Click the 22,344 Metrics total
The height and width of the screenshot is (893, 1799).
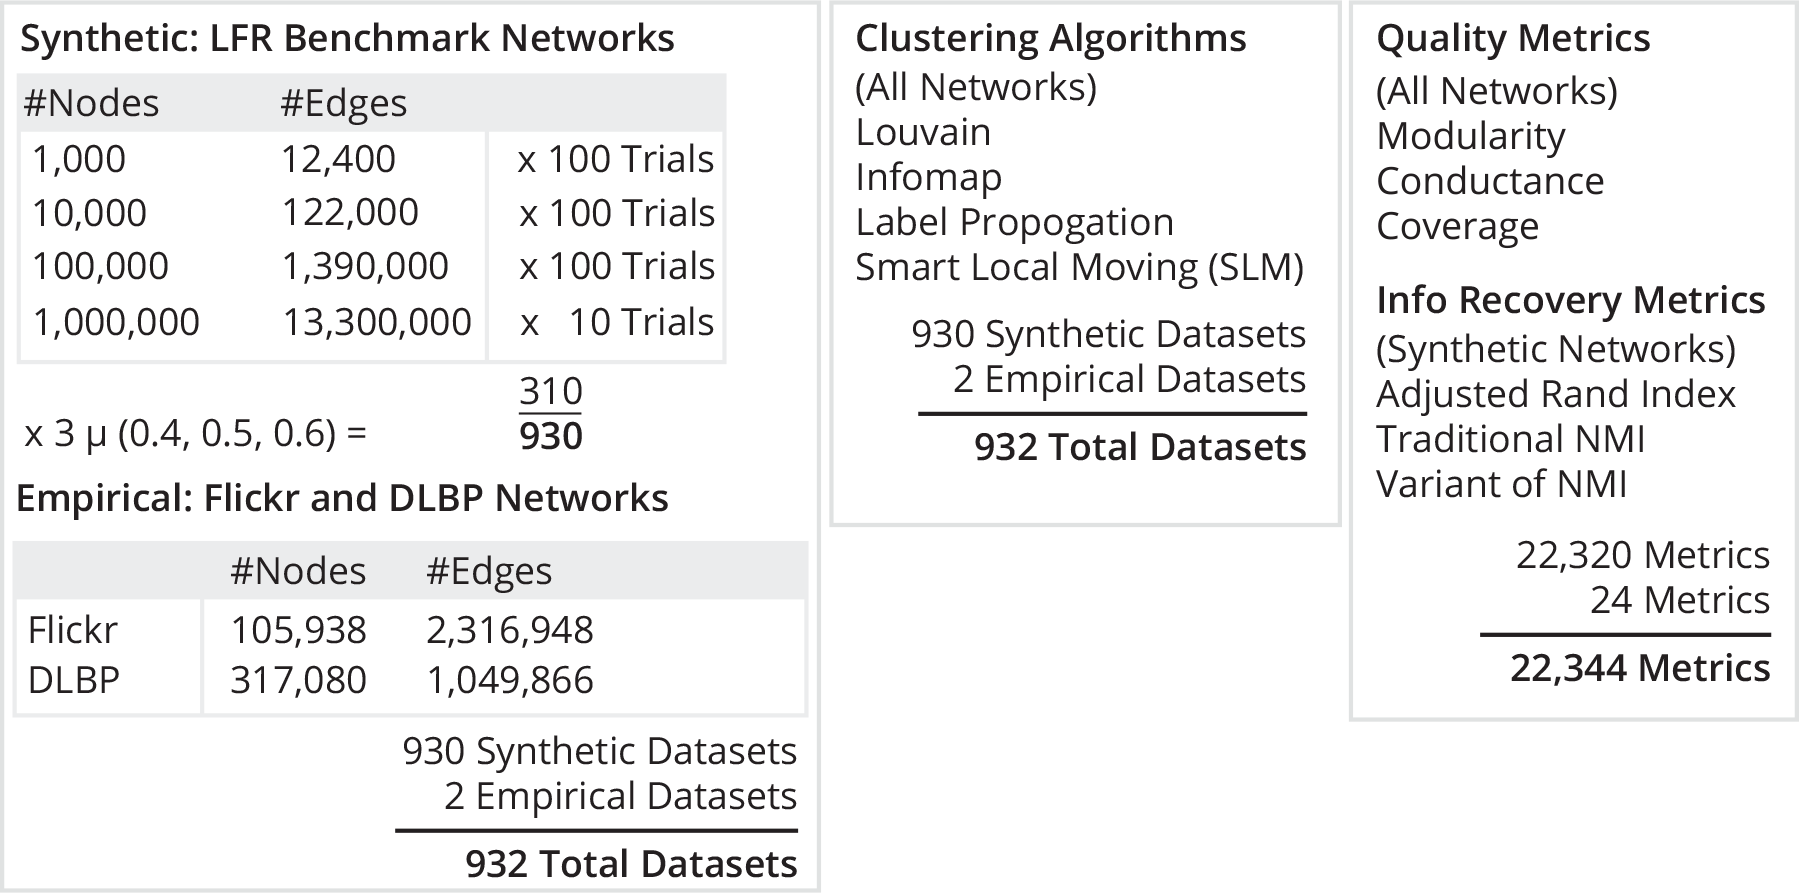click(x=1639, y=668)
